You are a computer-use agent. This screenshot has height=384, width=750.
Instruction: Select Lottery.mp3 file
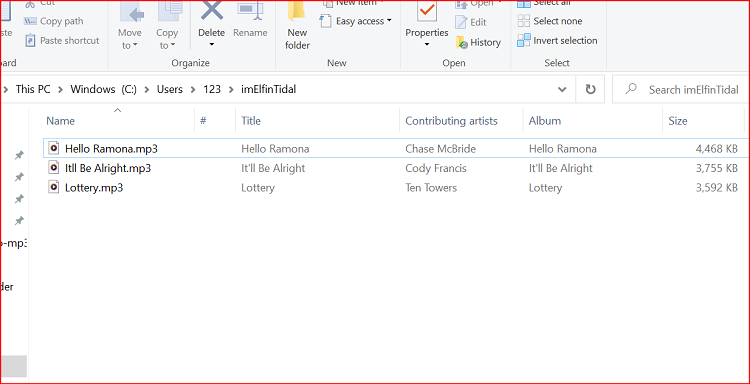[x=94, y=188]
